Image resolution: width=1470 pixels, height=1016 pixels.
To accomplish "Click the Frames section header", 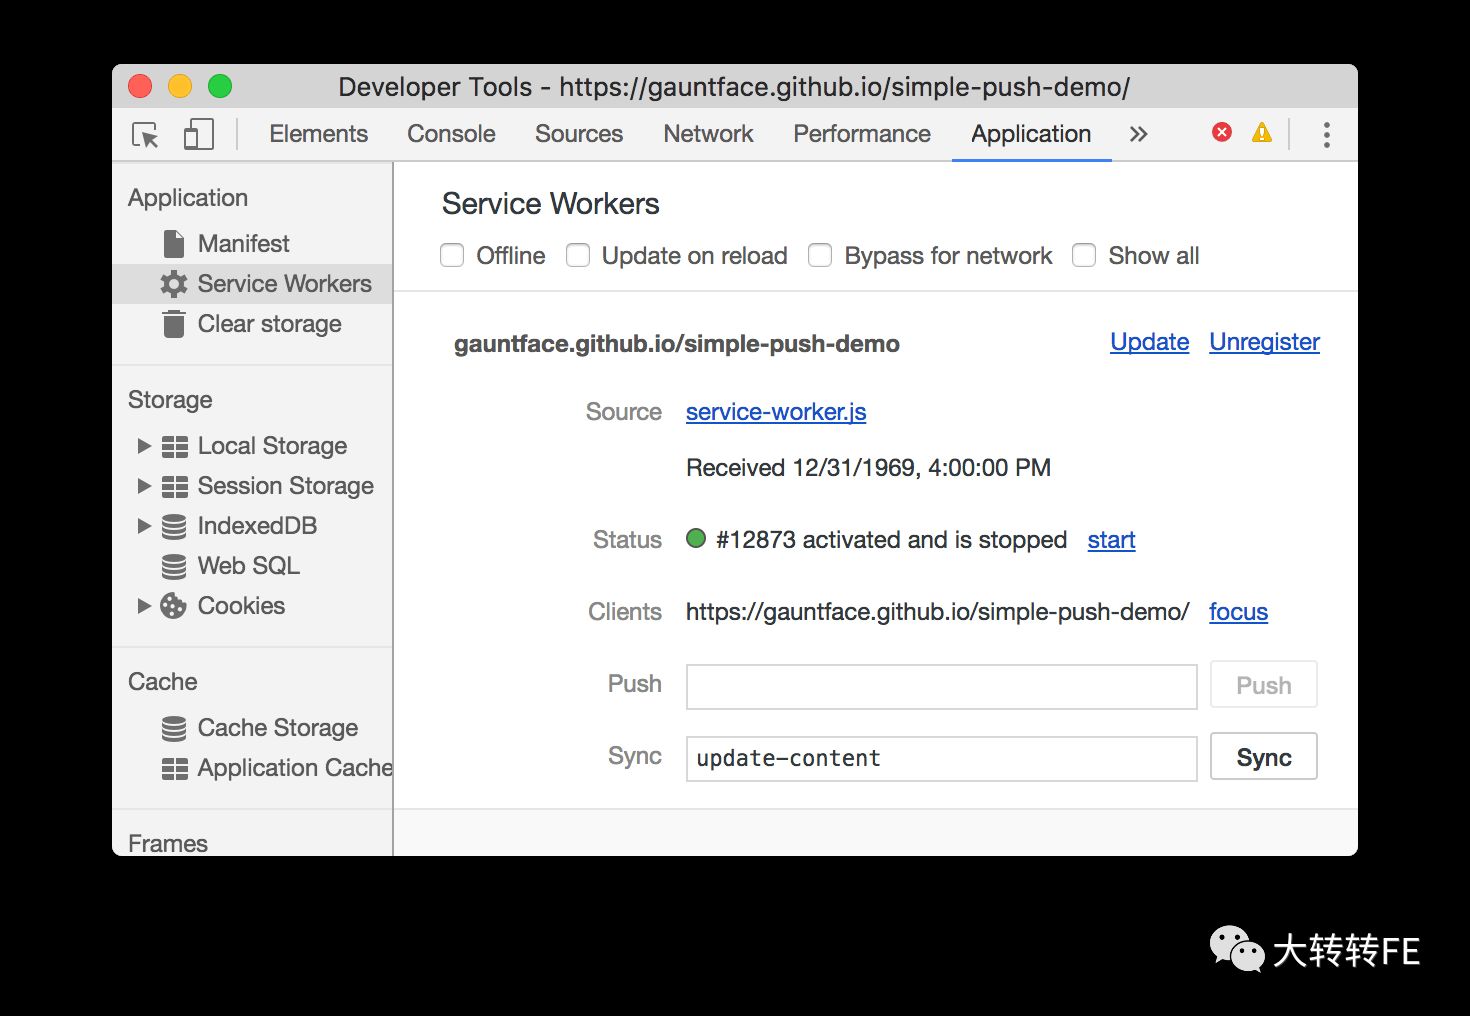I will coord(168,843).
